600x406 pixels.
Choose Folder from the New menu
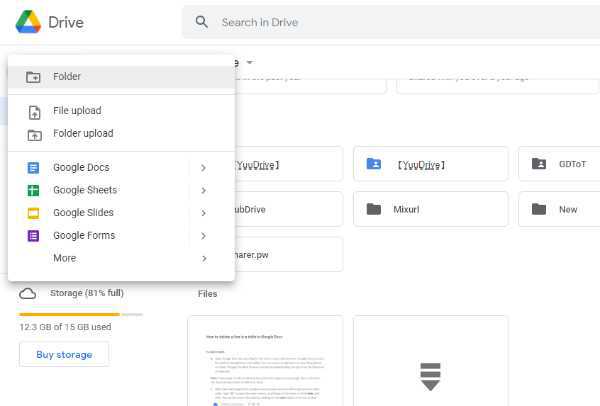point(121,77)
